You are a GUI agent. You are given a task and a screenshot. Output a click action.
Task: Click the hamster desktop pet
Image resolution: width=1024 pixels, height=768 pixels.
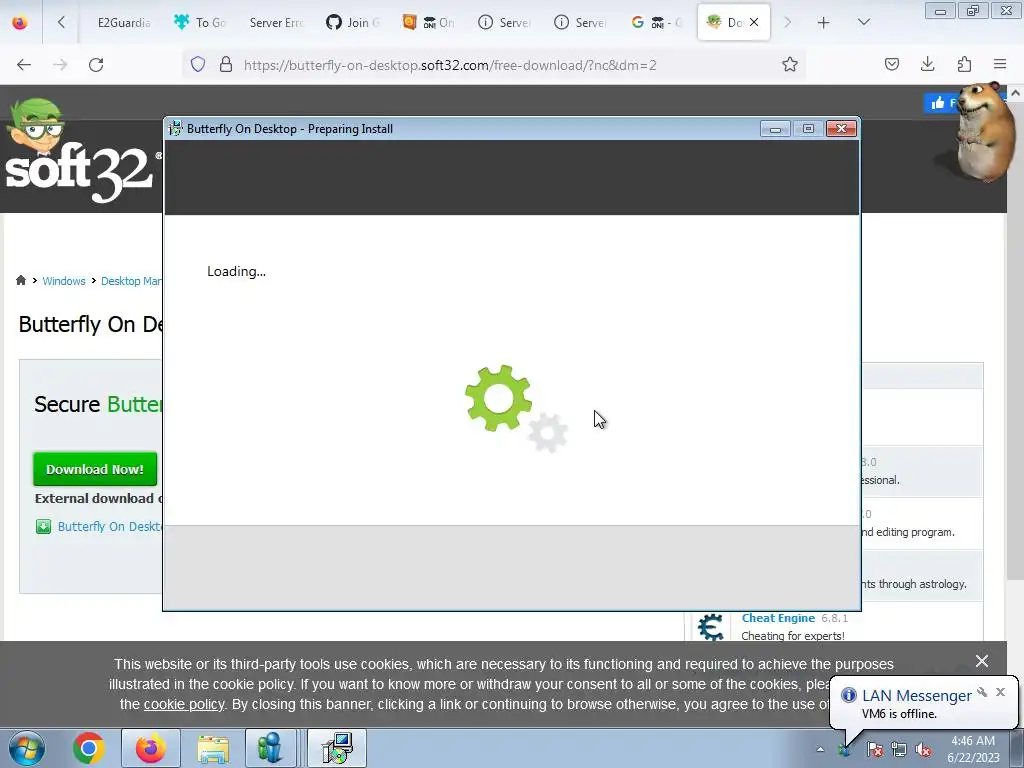pos(983,132)
